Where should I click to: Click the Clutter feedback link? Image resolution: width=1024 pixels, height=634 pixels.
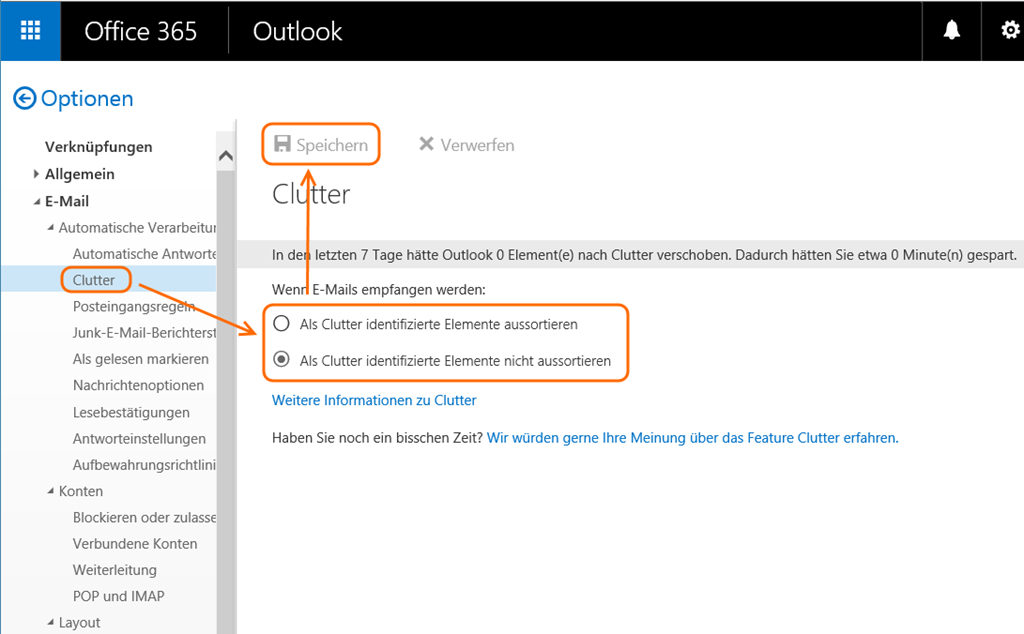(692, 438)
